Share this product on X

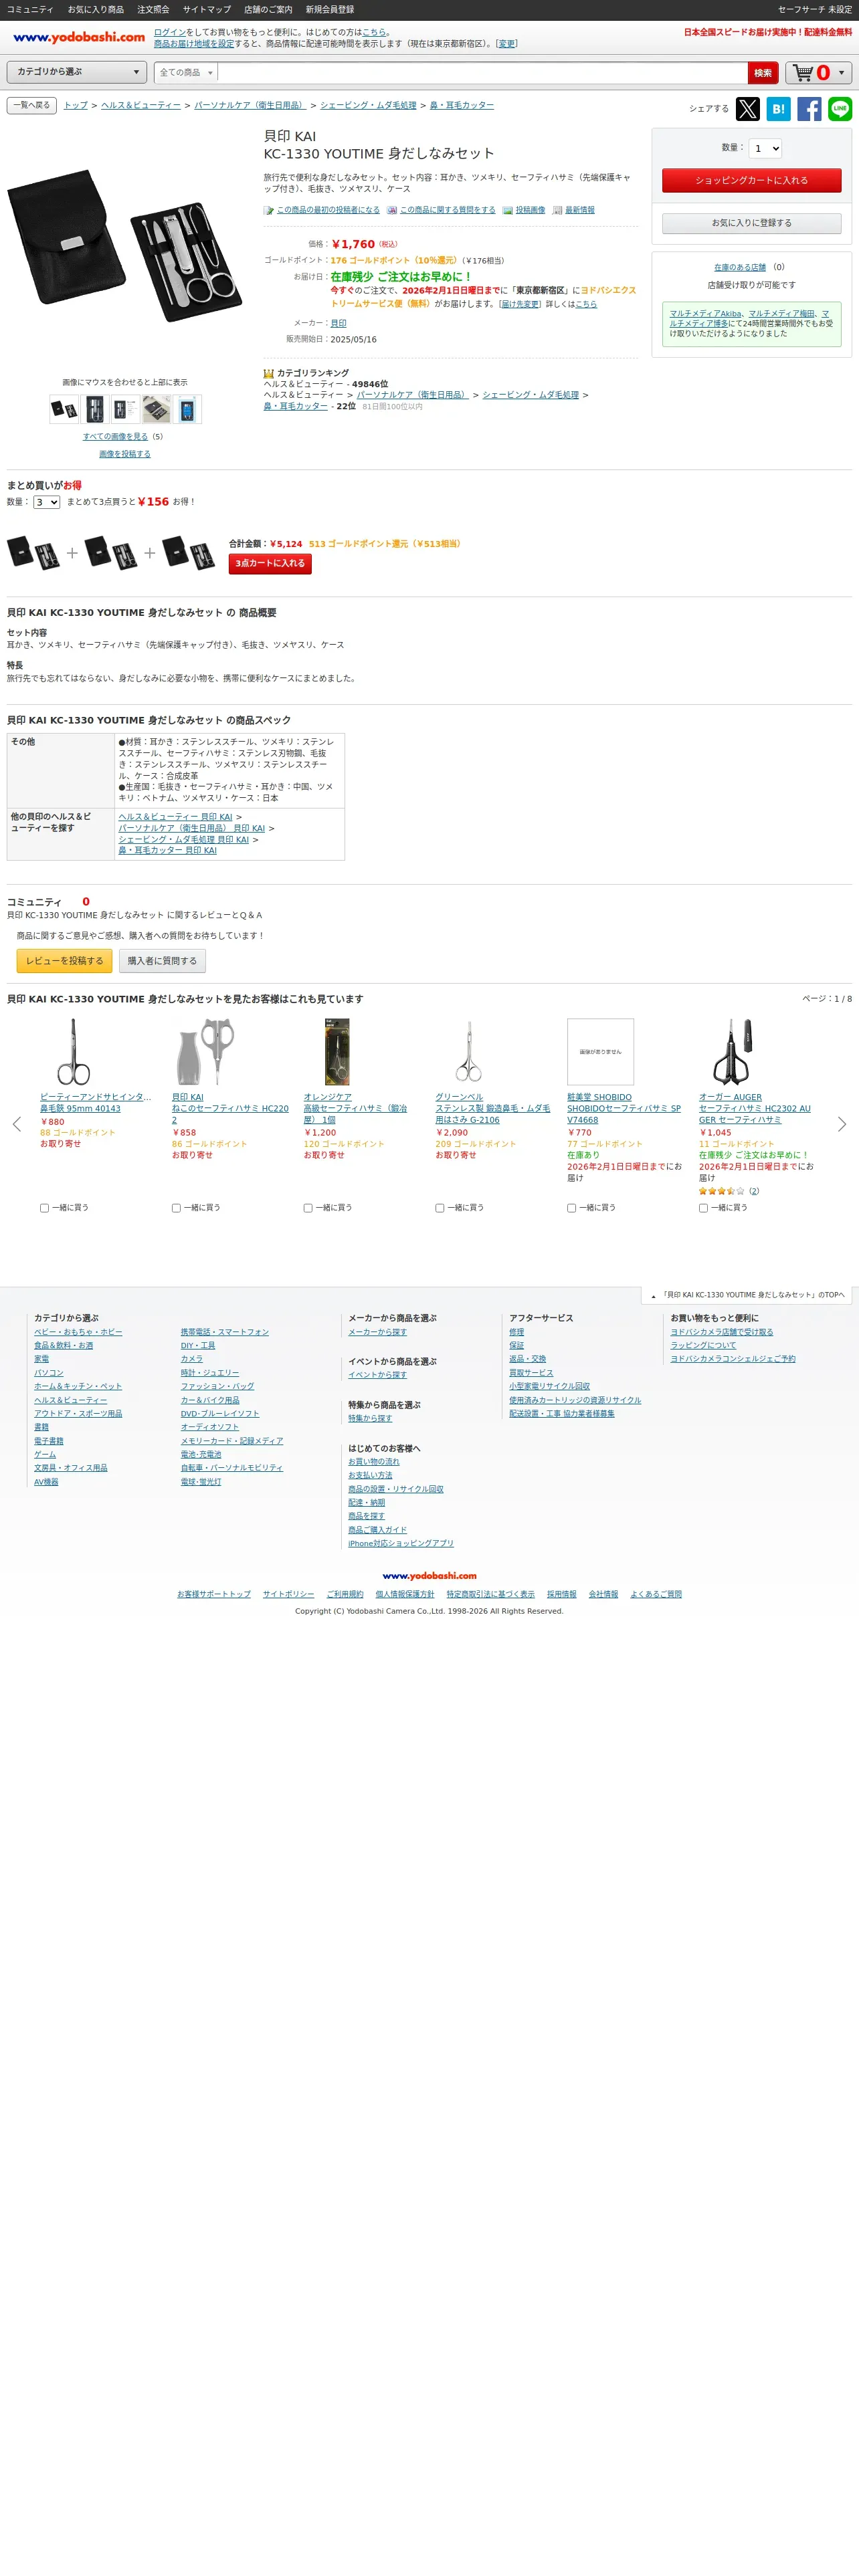[x=747, y=109]
